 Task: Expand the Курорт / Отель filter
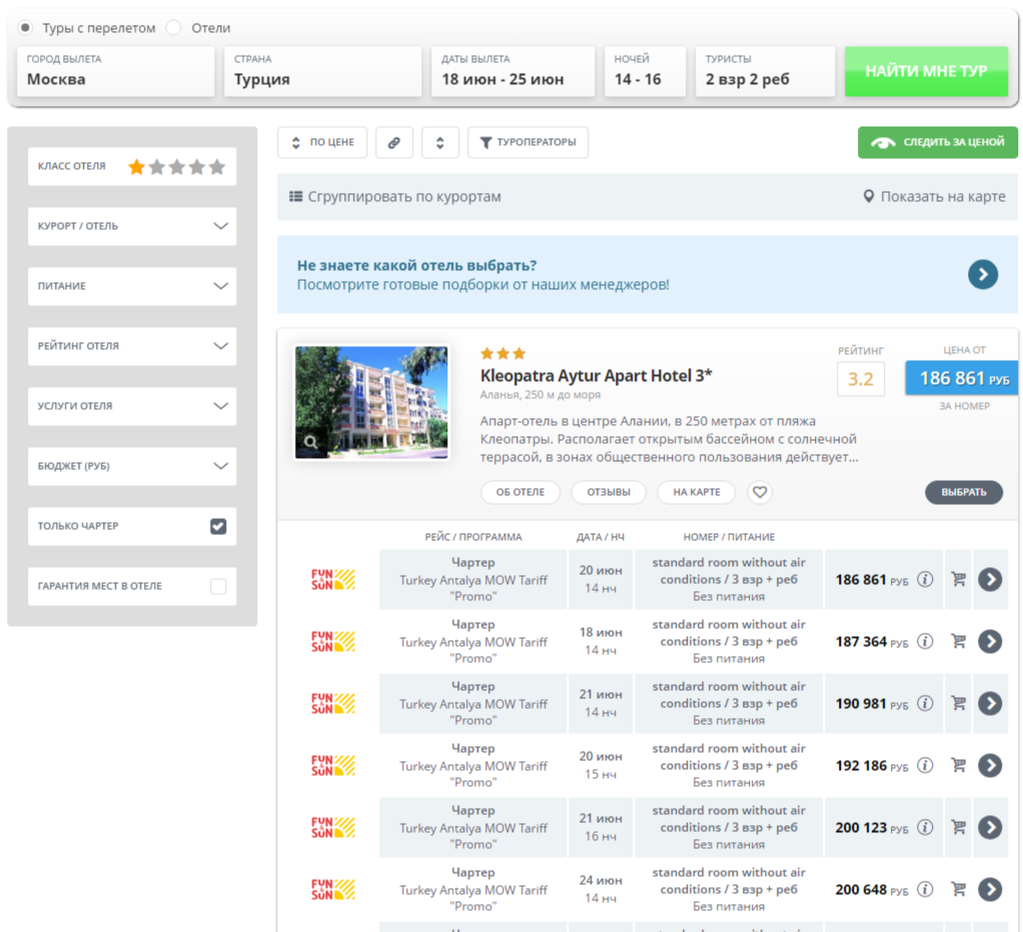[x=132, y=226]
